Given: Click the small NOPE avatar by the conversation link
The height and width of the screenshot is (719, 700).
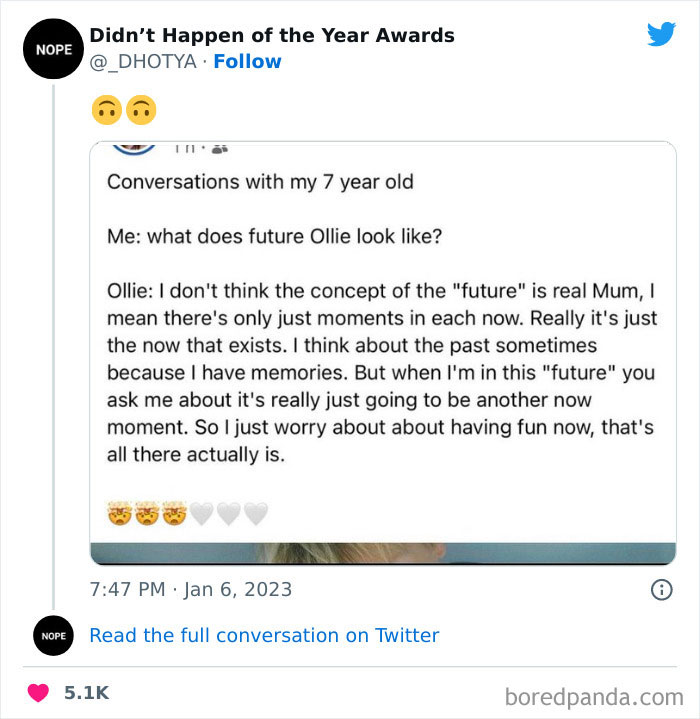Looking at the screenshot, I should (52, 635).
